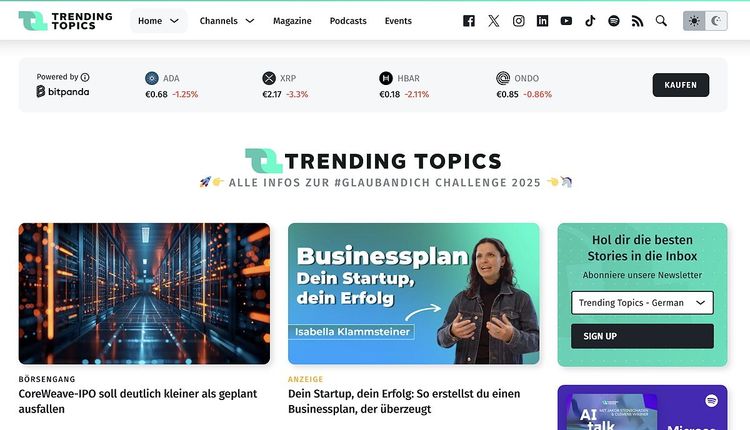
Task: Click the info icon next to Powered by
Action: [85, 77]
